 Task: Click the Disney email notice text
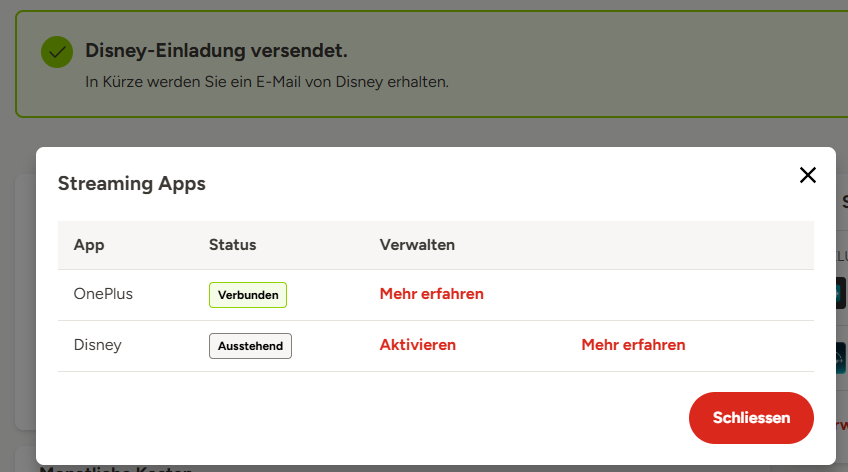point(266,82)
